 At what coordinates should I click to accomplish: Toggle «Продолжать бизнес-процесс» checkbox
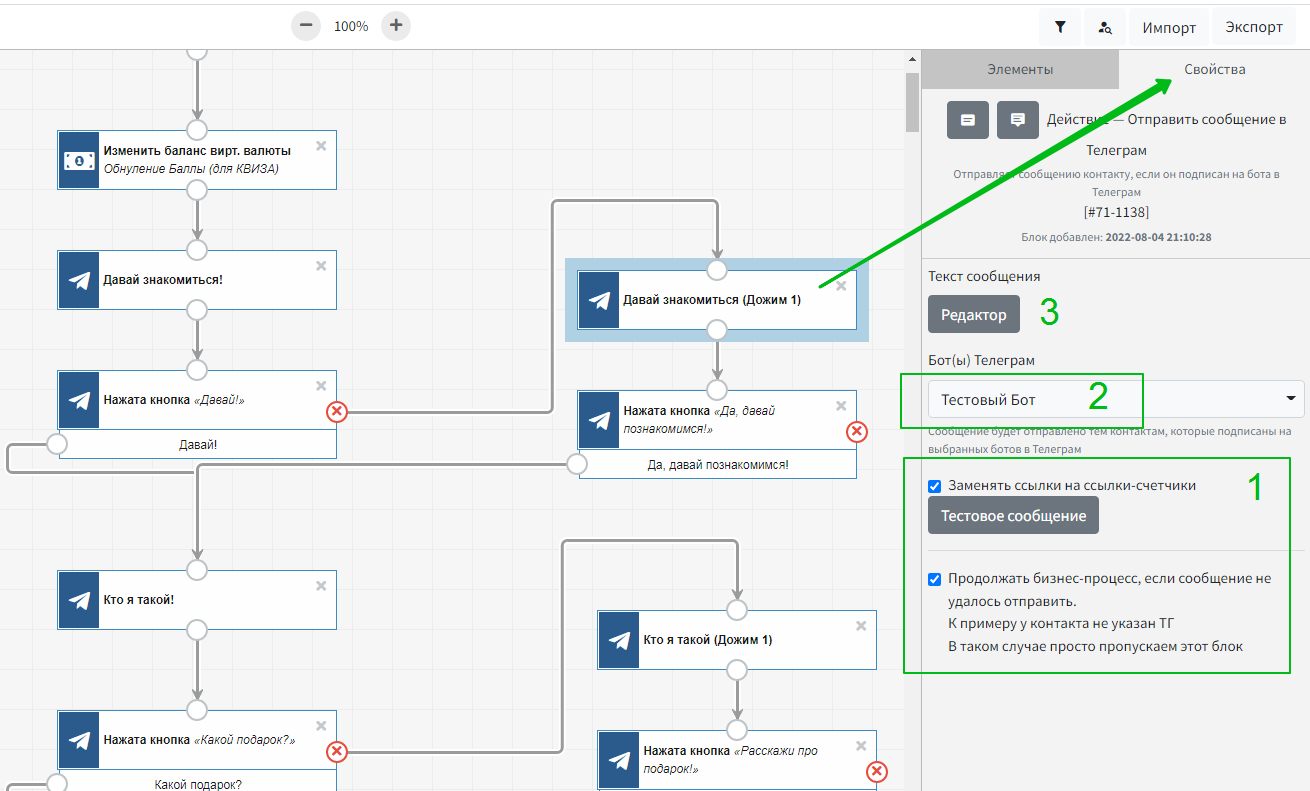coord(935,579)
